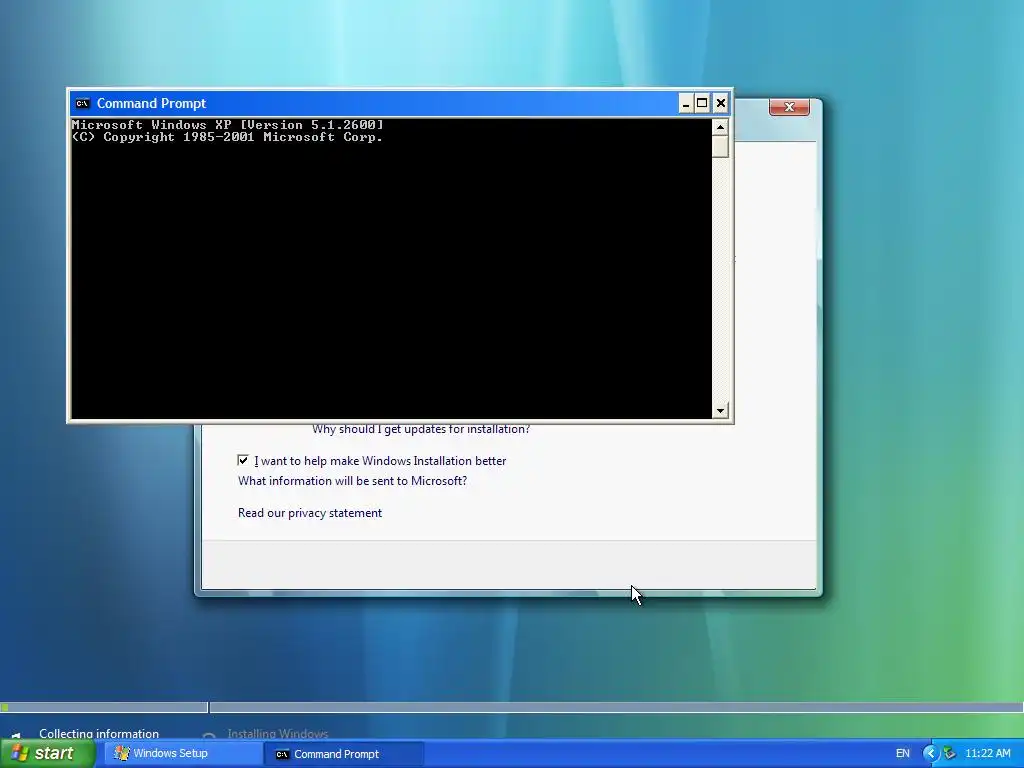The width and height of the screenshot is (1024, 768).
Task: Click the 11:22 AM clock
Action: pos(987,754)
